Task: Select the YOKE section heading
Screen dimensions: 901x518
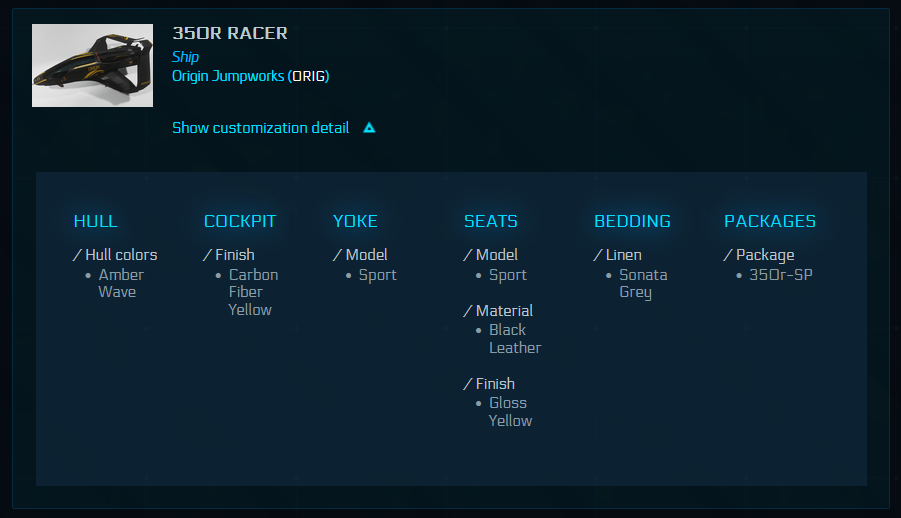Action: 355,221
